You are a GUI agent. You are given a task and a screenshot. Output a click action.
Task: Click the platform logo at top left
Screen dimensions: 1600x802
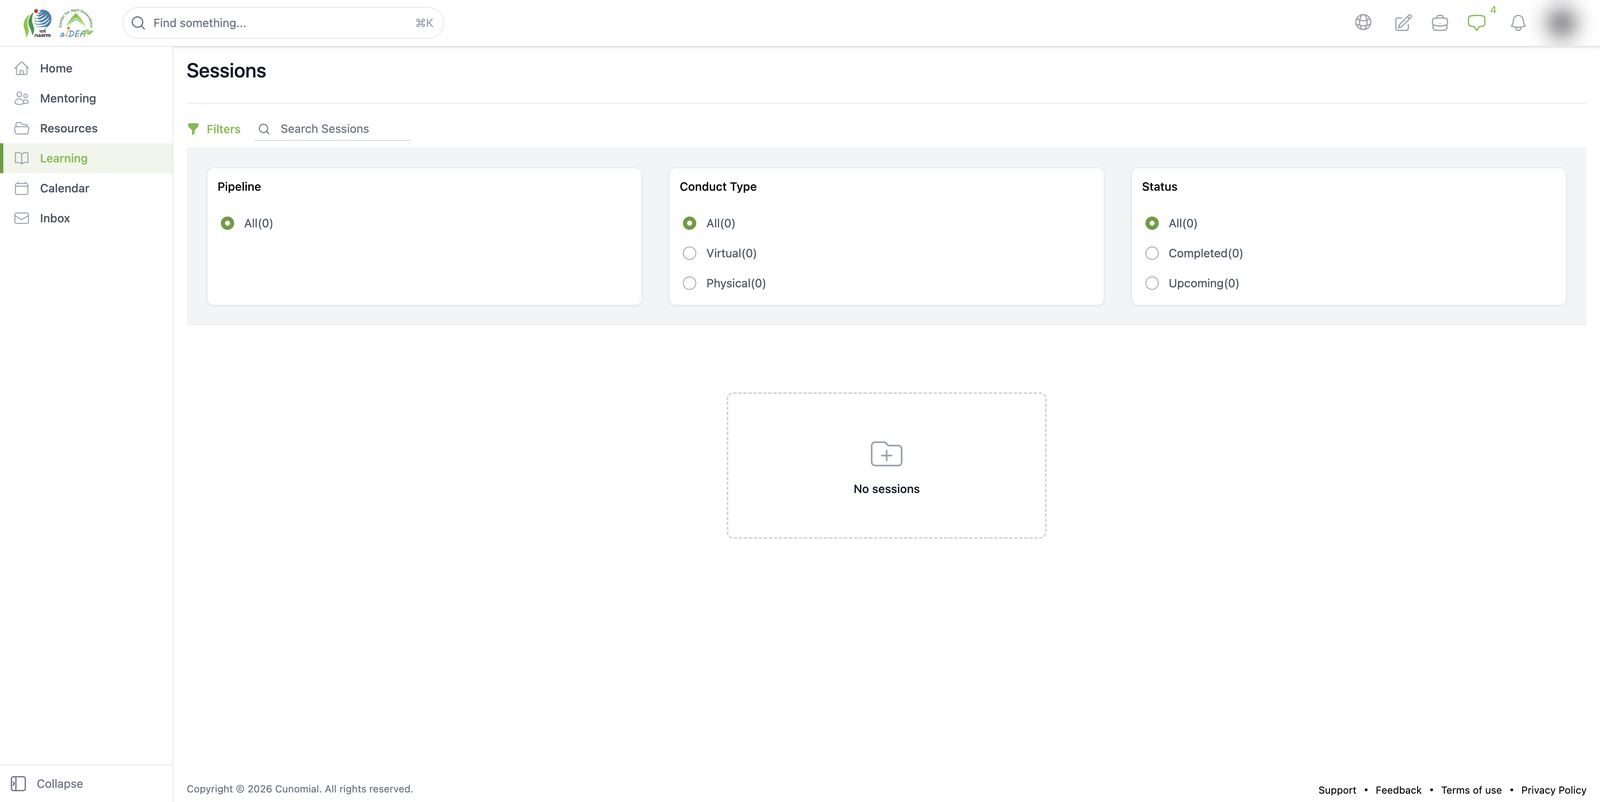coord(59,22)
